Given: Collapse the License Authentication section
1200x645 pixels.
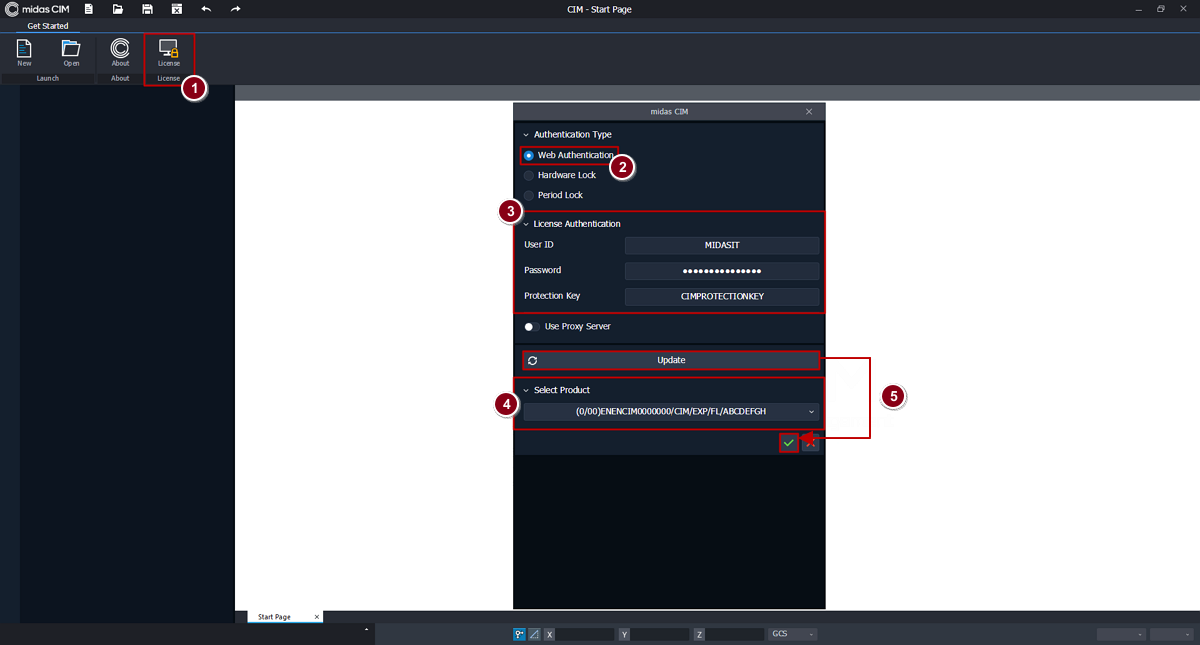Looking at the screenshot, I should click(526, 224).
